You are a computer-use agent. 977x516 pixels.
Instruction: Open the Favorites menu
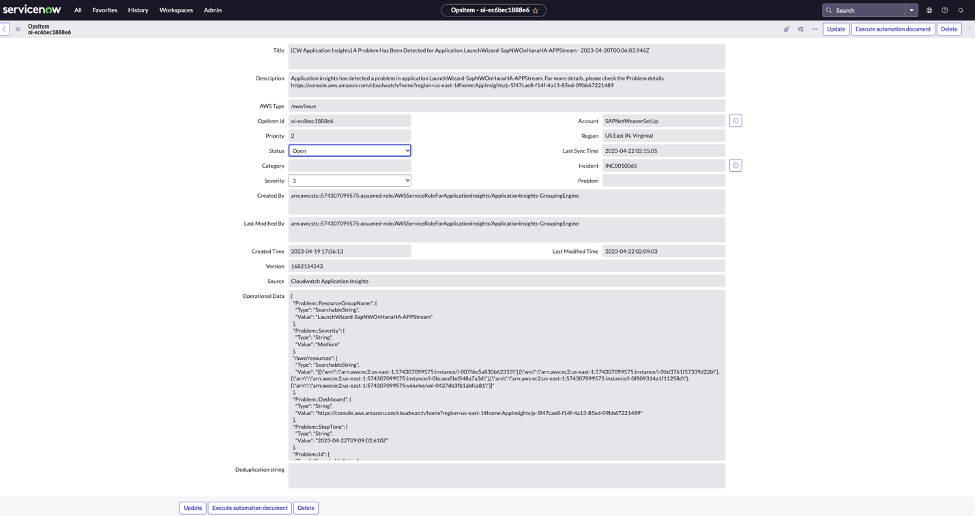[x=105, y=11]
